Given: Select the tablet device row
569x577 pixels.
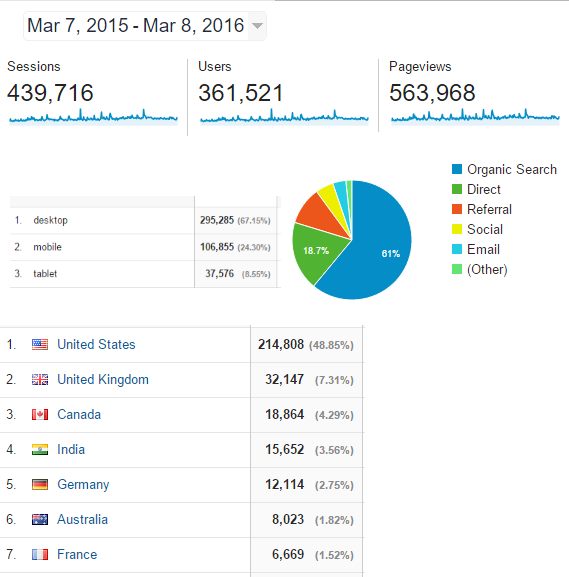Looking at the screenshot, I should (145, 274).
